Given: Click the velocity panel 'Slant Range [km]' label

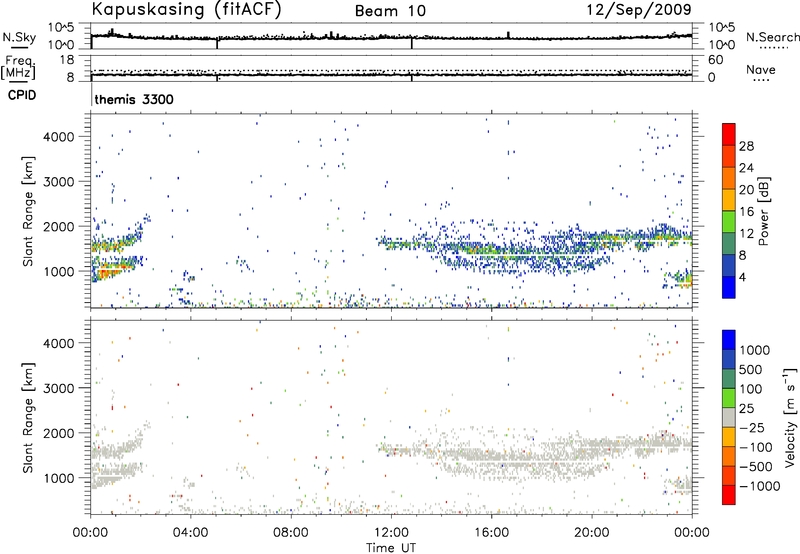Looking at the screenshot, I should point(28,417).
